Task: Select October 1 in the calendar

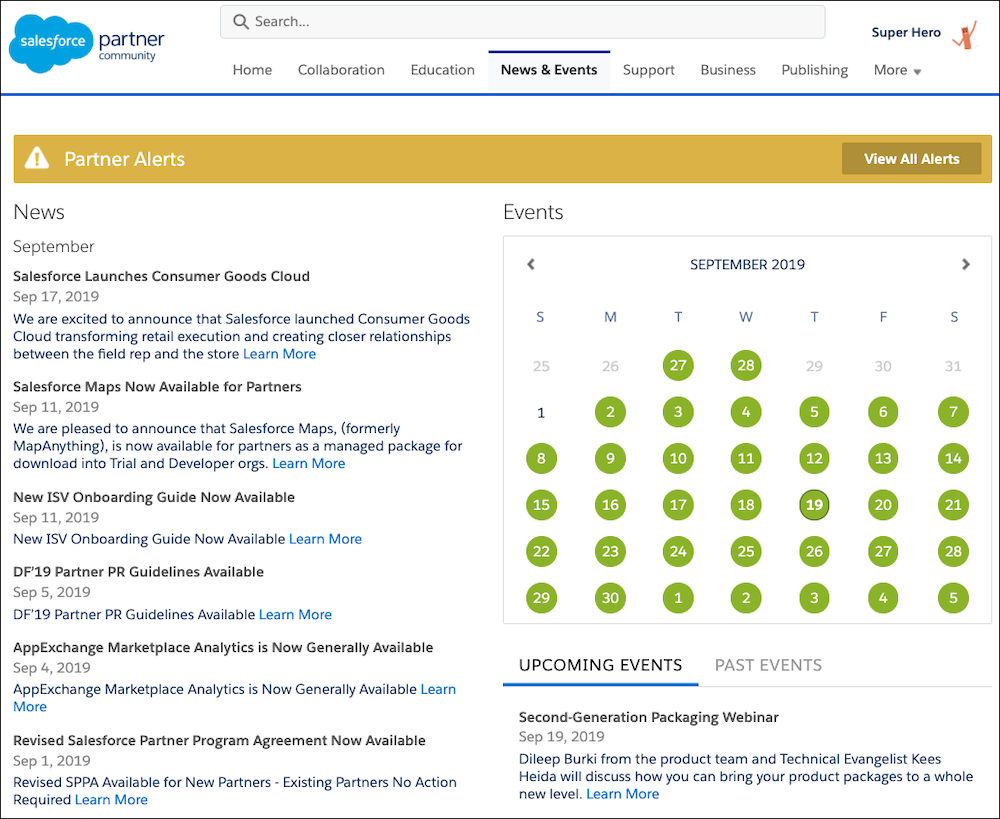Action: pyautogui.click(x=678, y=598)
